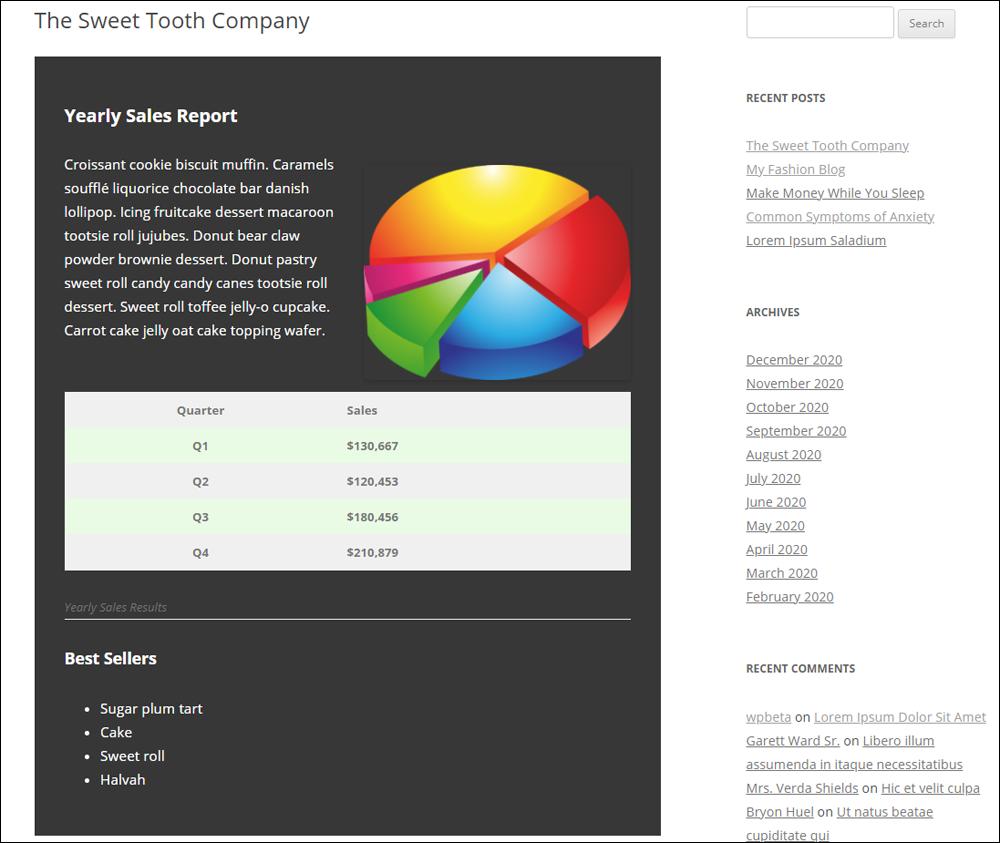Open wpbeta commenter link

pyautogui.click(x=768, y=717)
